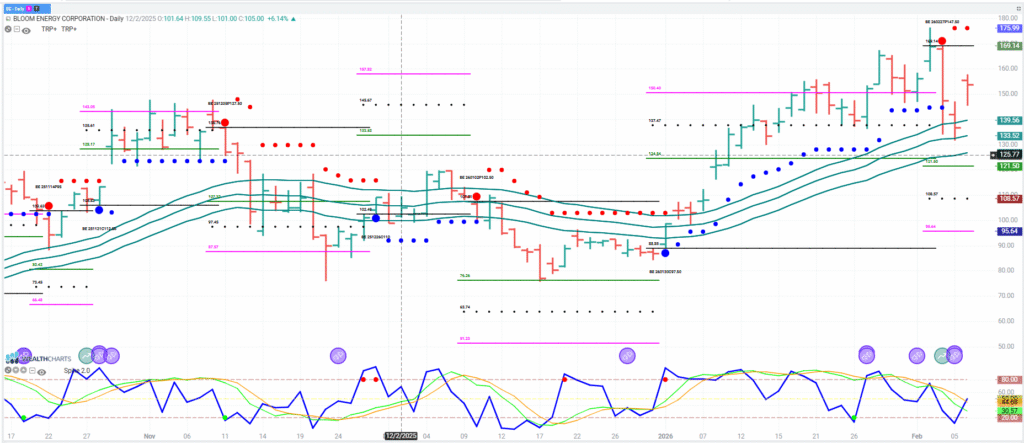Click the Spike 2.0 oscillator label
The height and width of the screenshot is (443, 1024).
[77, 370]
